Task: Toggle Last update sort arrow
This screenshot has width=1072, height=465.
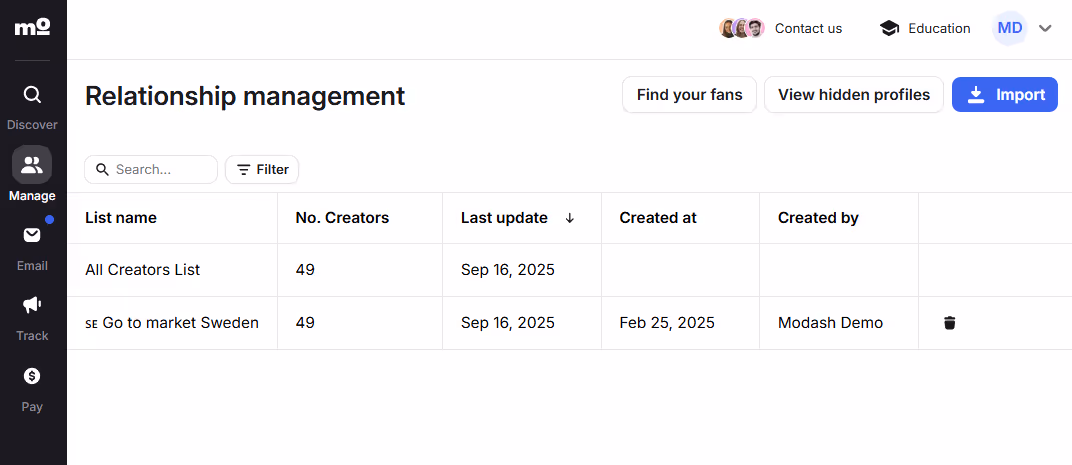Action: [x=570, y=218]
